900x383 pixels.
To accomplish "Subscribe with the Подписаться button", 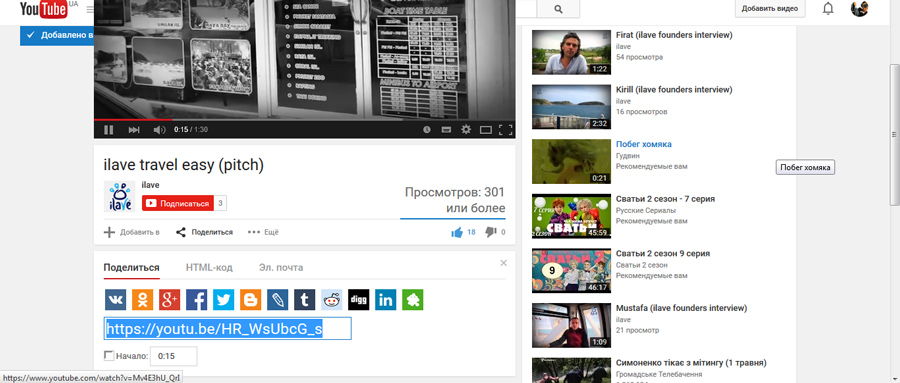I will pyautogui.click(x=178, y=203).
